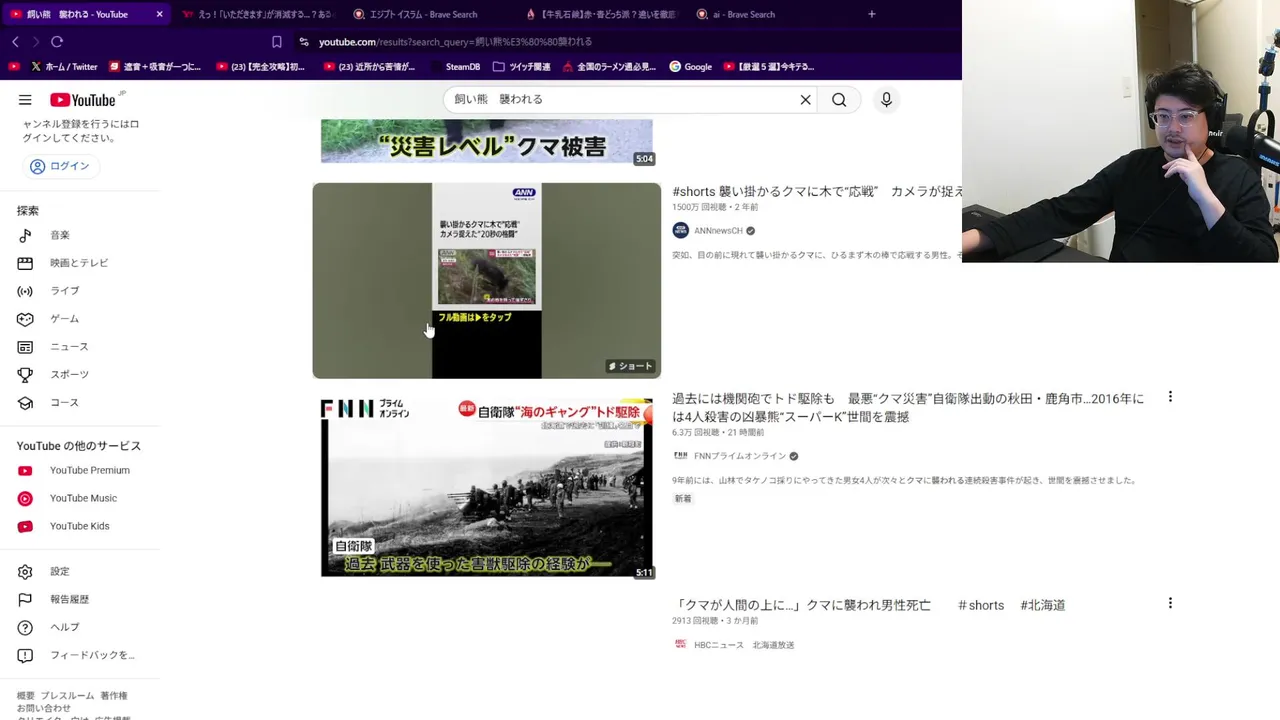The width and height of the screenshot is (1280, 720).
Task: Click ANNnewsCH channel avatar icon
Action: (x=681, y=231)
